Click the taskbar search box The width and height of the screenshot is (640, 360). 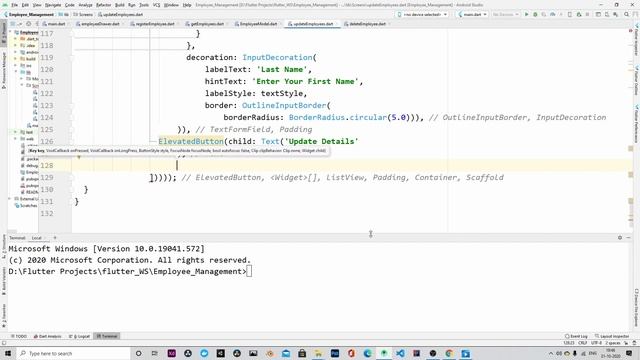pyautogui.click(x=73, y=353)
